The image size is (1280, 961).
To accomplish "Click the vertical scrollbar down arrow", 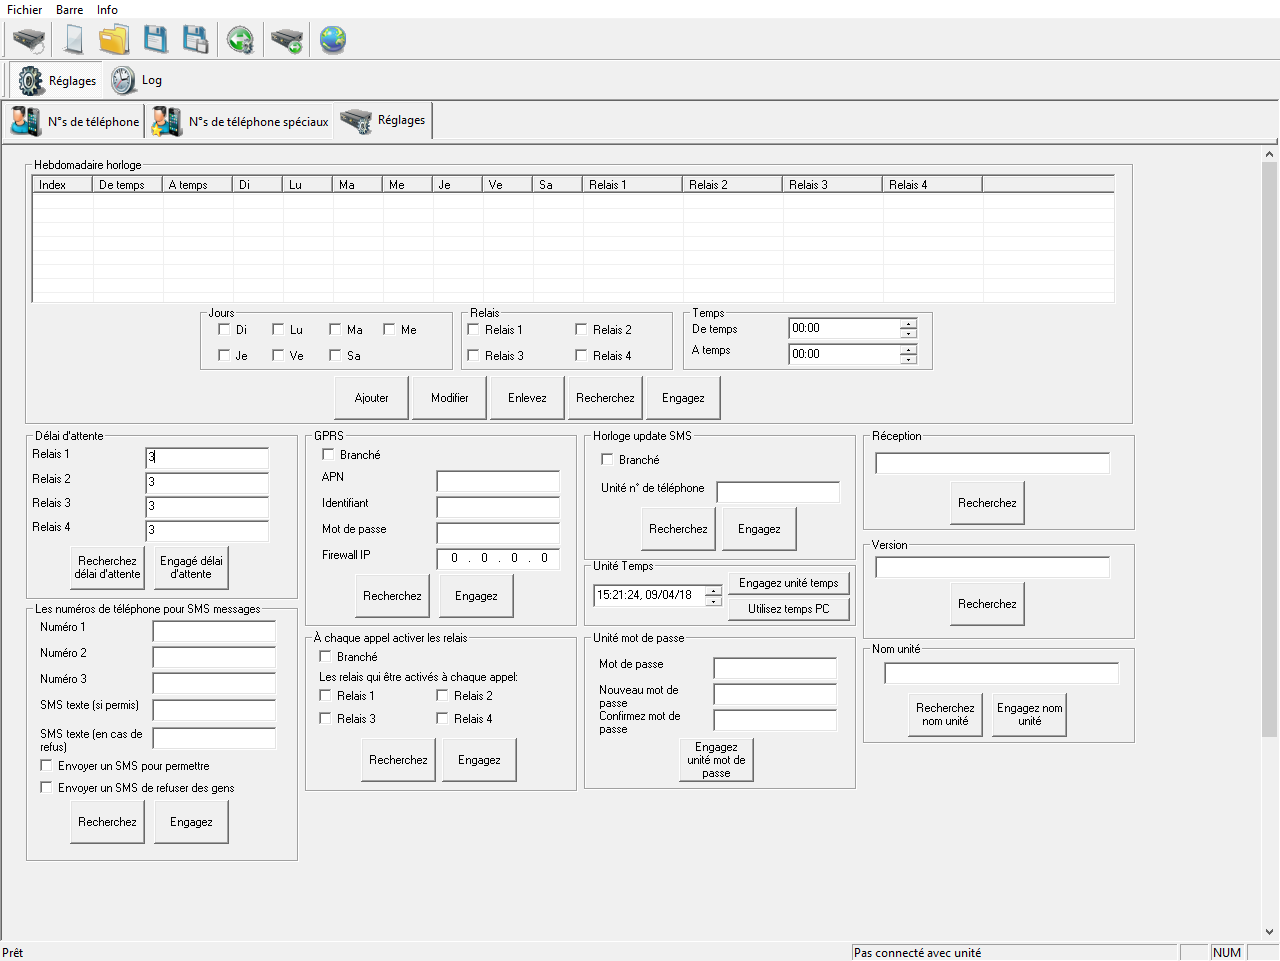I will pos(1269,932).
